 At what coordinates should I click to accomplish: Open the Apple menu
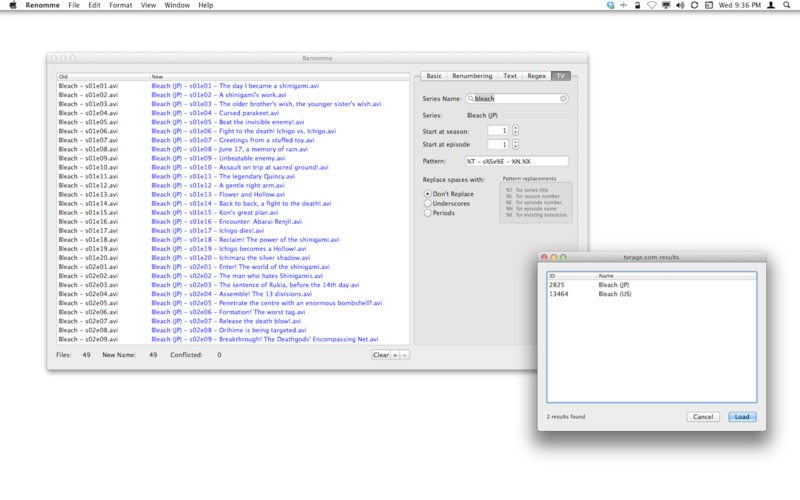click(x=13, y=5)
